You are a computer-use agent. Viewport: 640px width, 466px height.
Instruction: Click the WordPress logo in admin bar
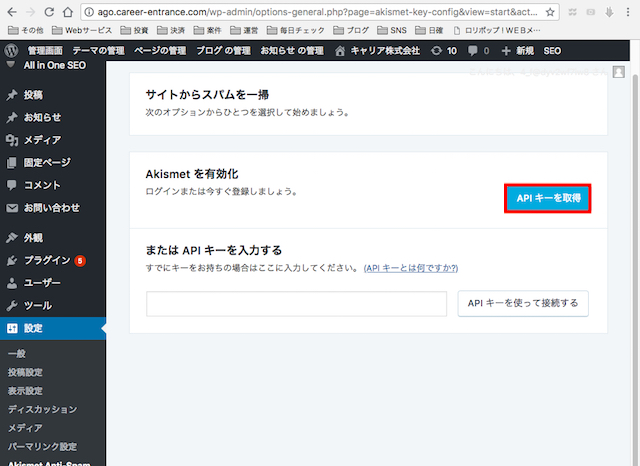(x=12, y=50)
